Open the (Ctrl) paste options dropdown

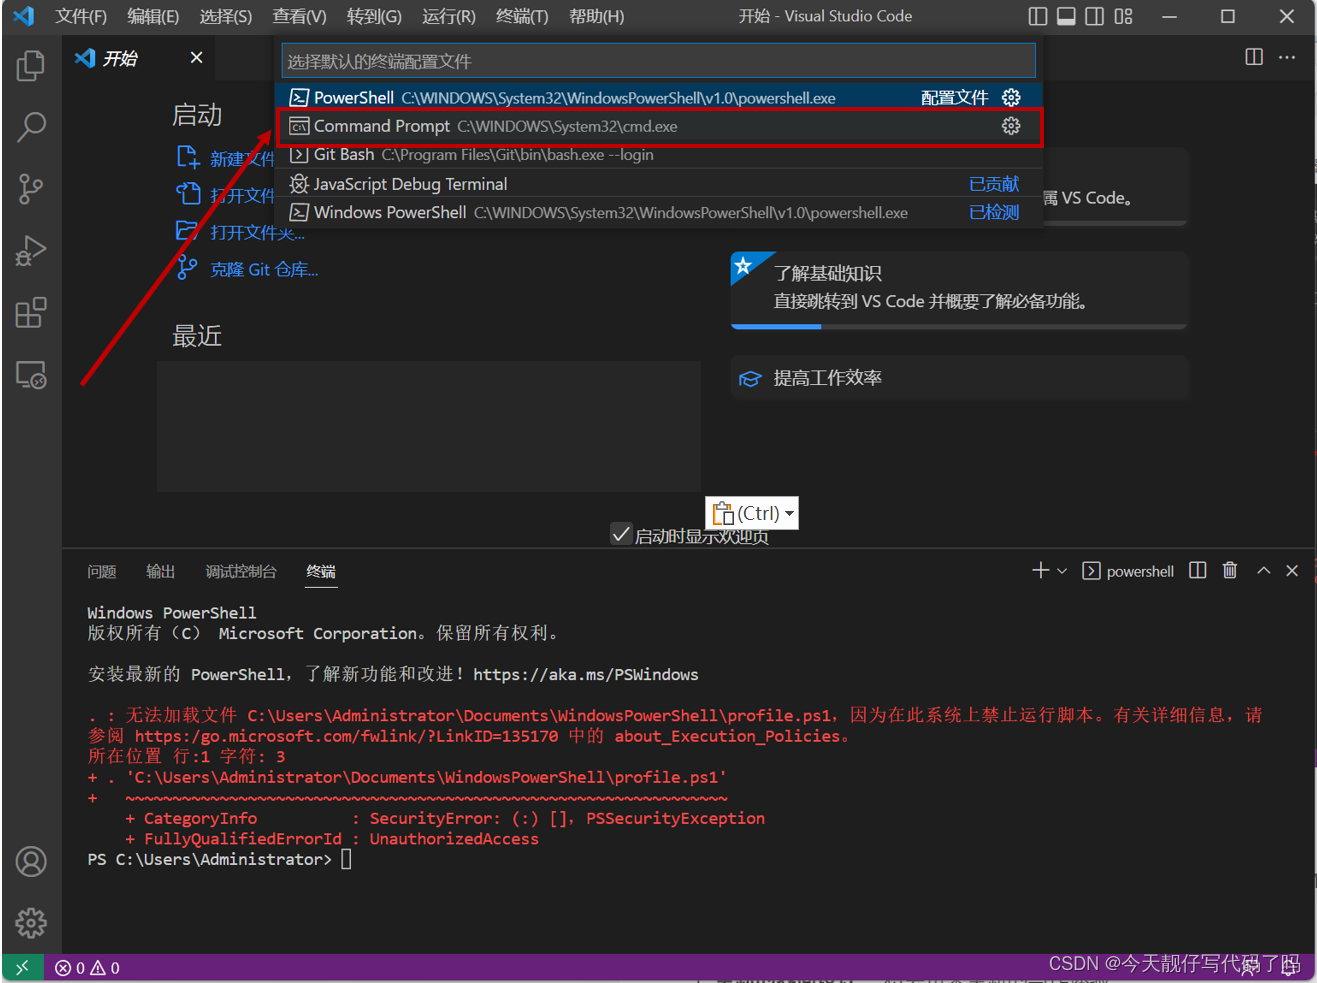(x=753, y=513)
